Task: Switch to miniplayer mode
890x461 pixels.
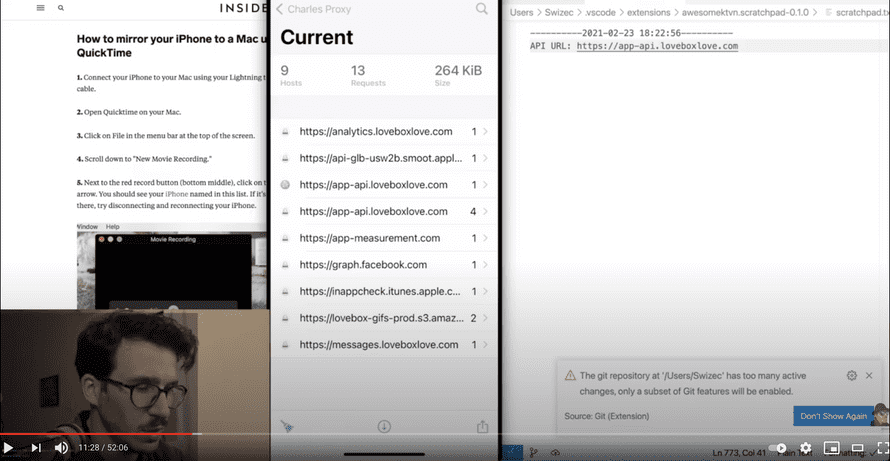Action: [832, 448]
